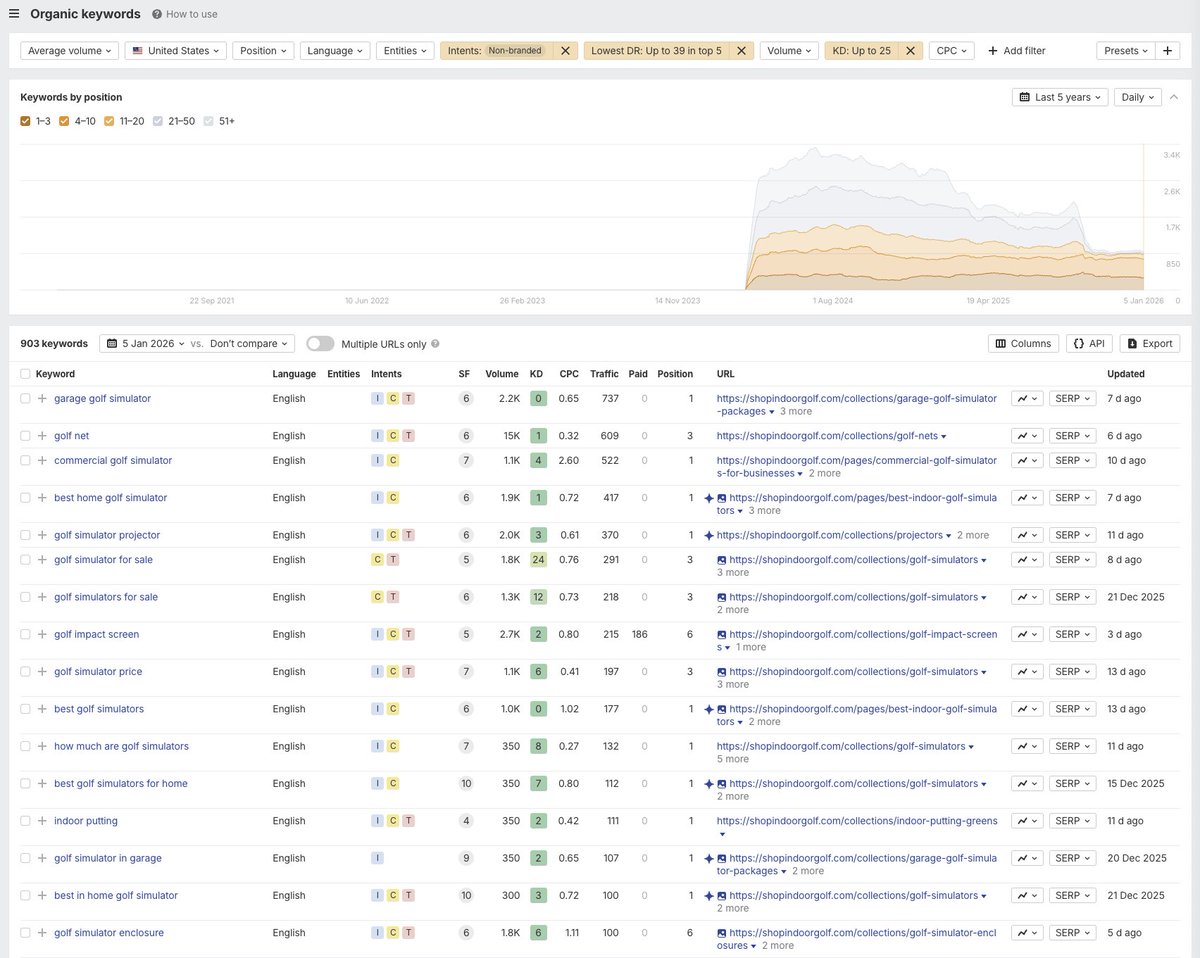This screenshot has width=1200, height=958.
Task: Click the image pack icon for golf impact screen
Action: point(722,634)
